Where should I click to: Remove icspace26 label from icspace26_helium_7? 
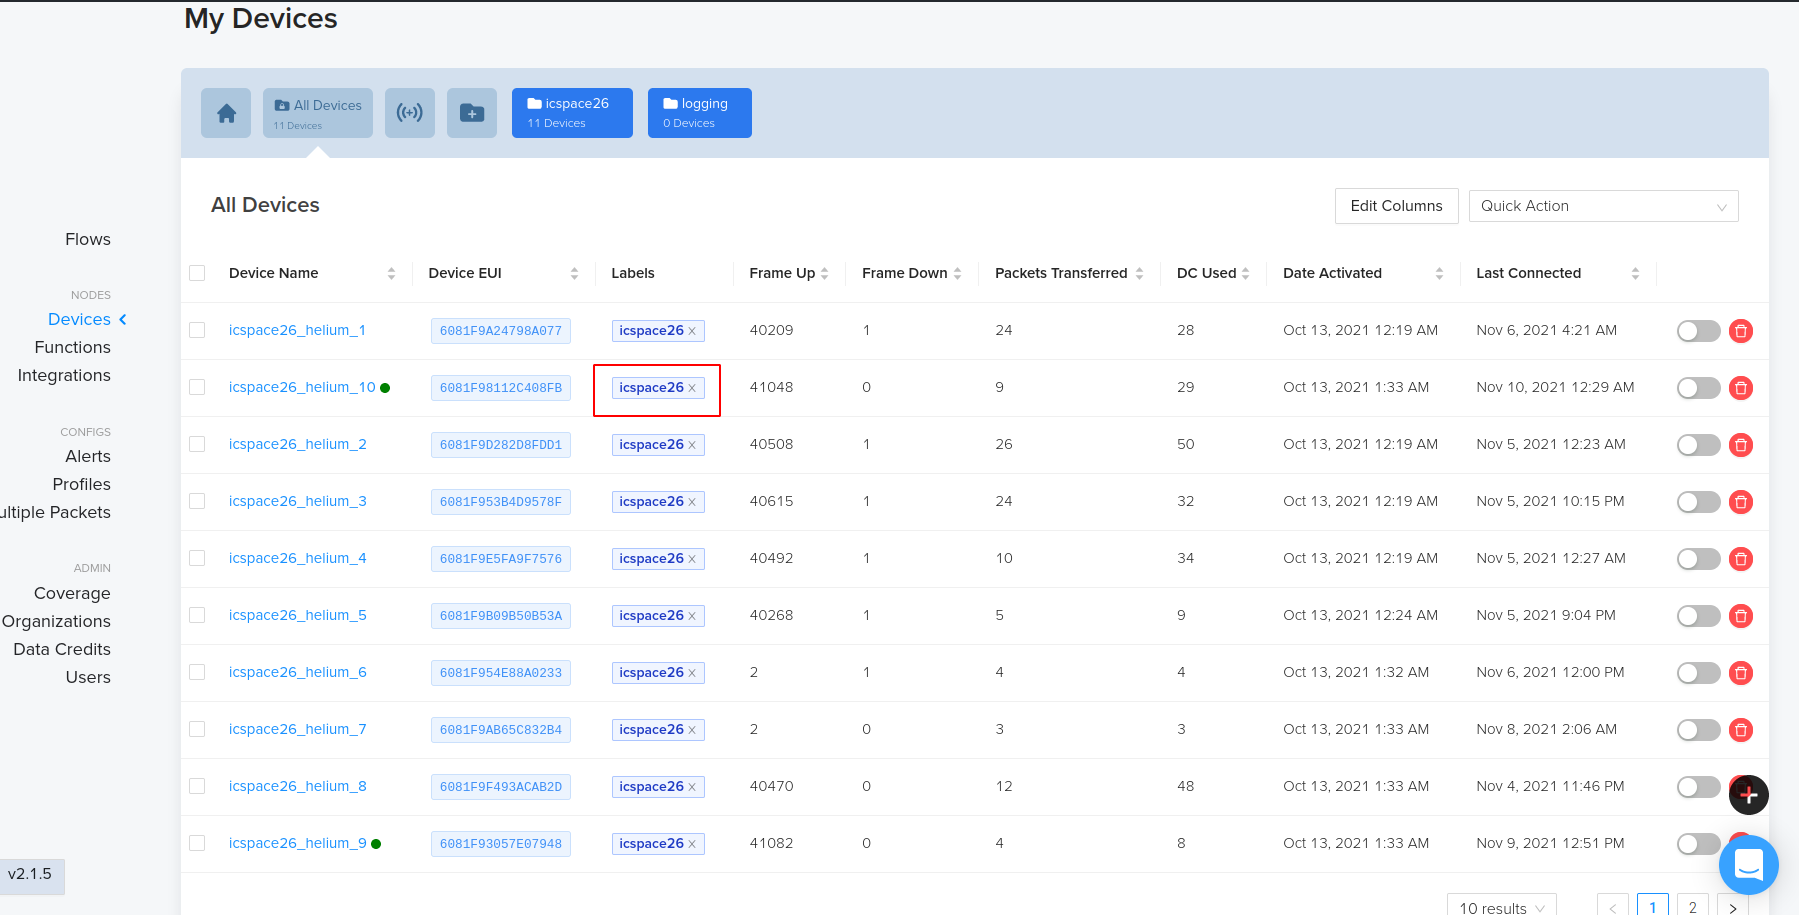click(692, 730)
